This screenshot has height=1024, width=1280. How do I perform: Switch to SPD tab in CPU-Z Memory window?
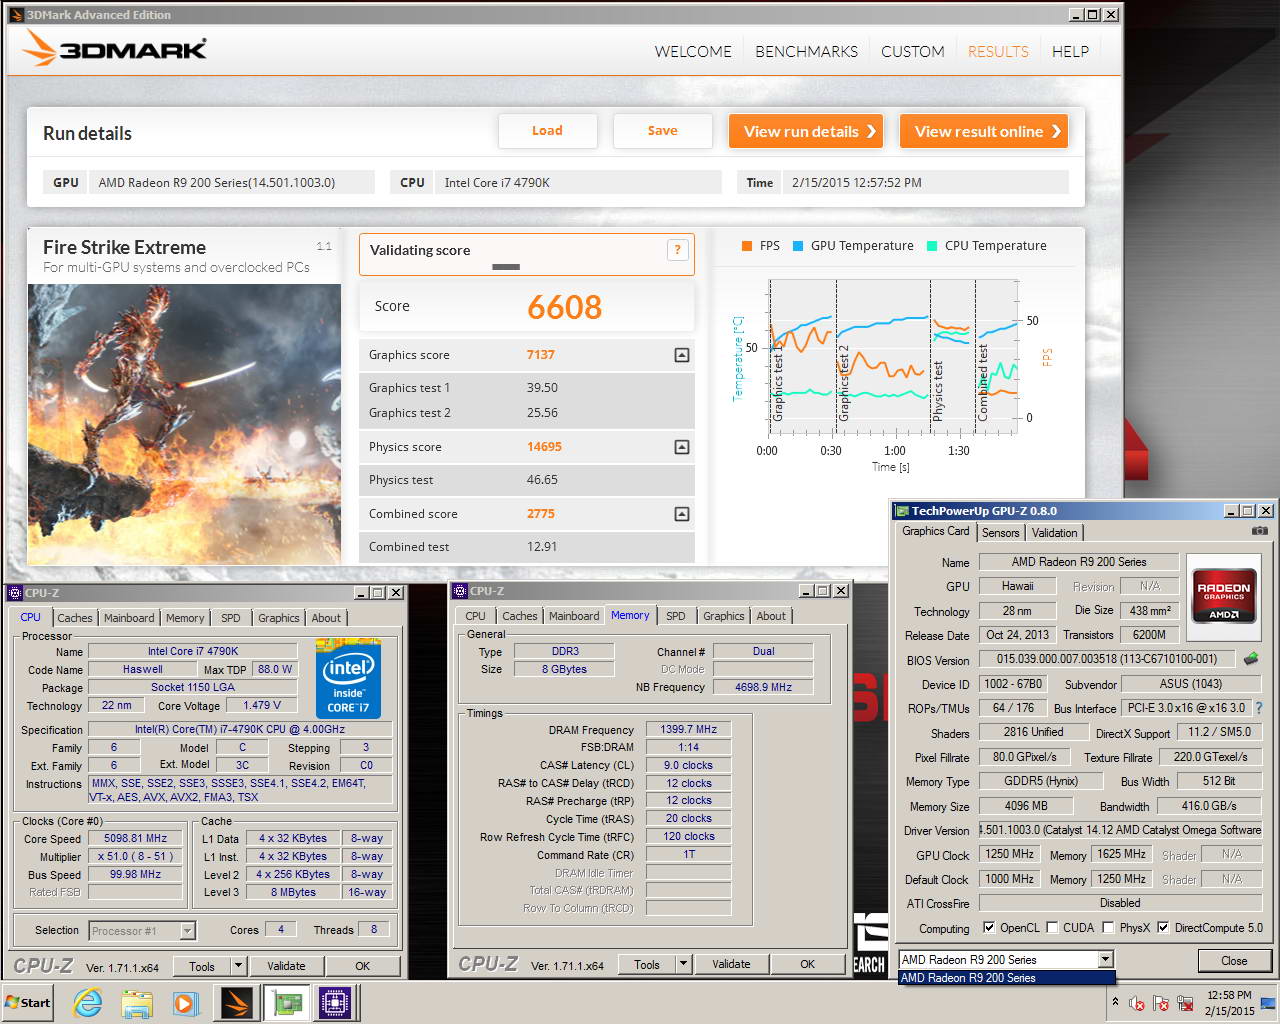click(676, 616)
